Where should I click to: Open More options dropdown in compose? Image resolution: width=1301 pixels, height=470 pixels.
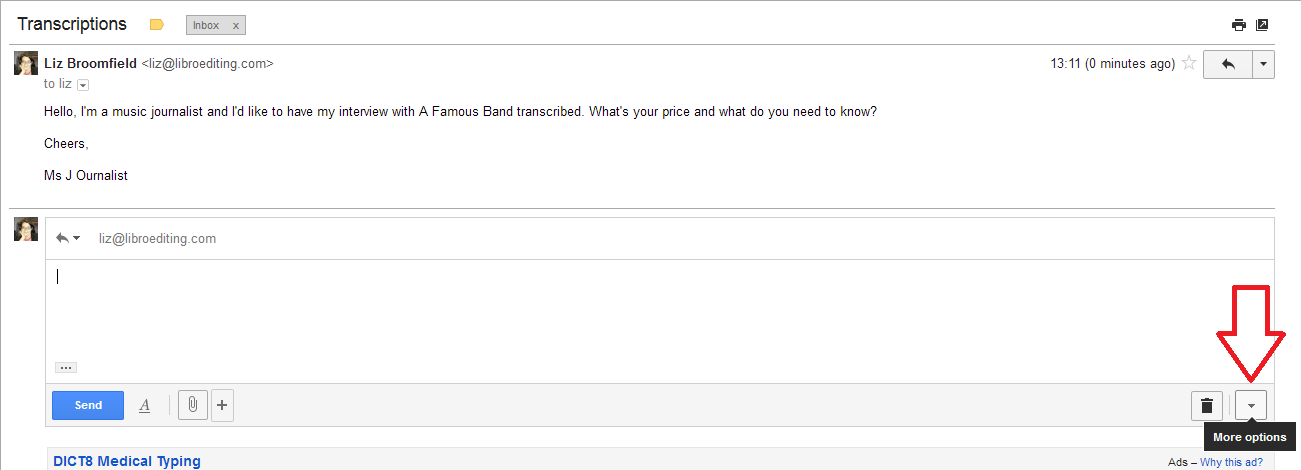click(x=1251, y=405)
